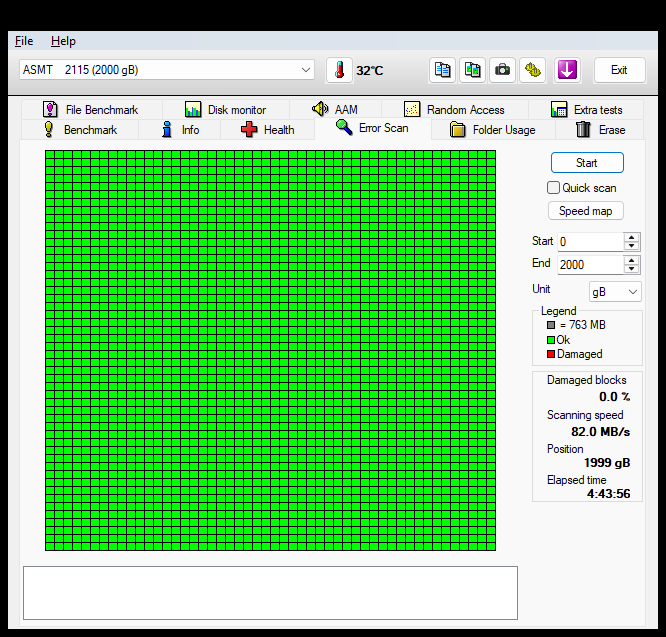Viewport: 666px width, 637px height.
Task: Switch to the AAM tab
Action: 336,110
